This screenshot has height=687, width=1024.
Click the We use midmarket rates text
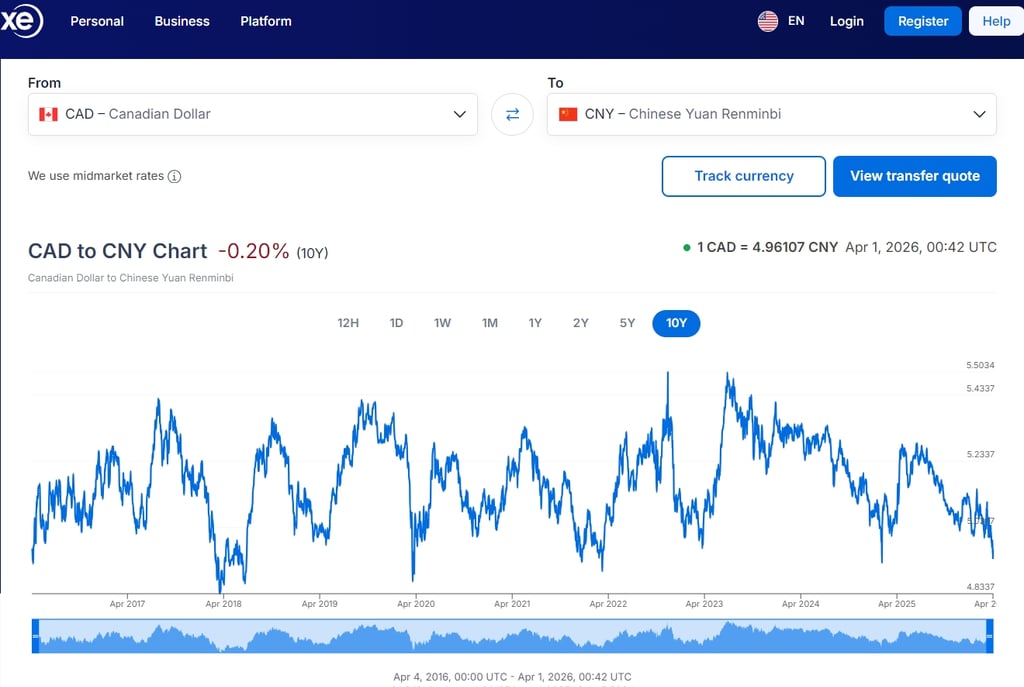coord(96,176)
